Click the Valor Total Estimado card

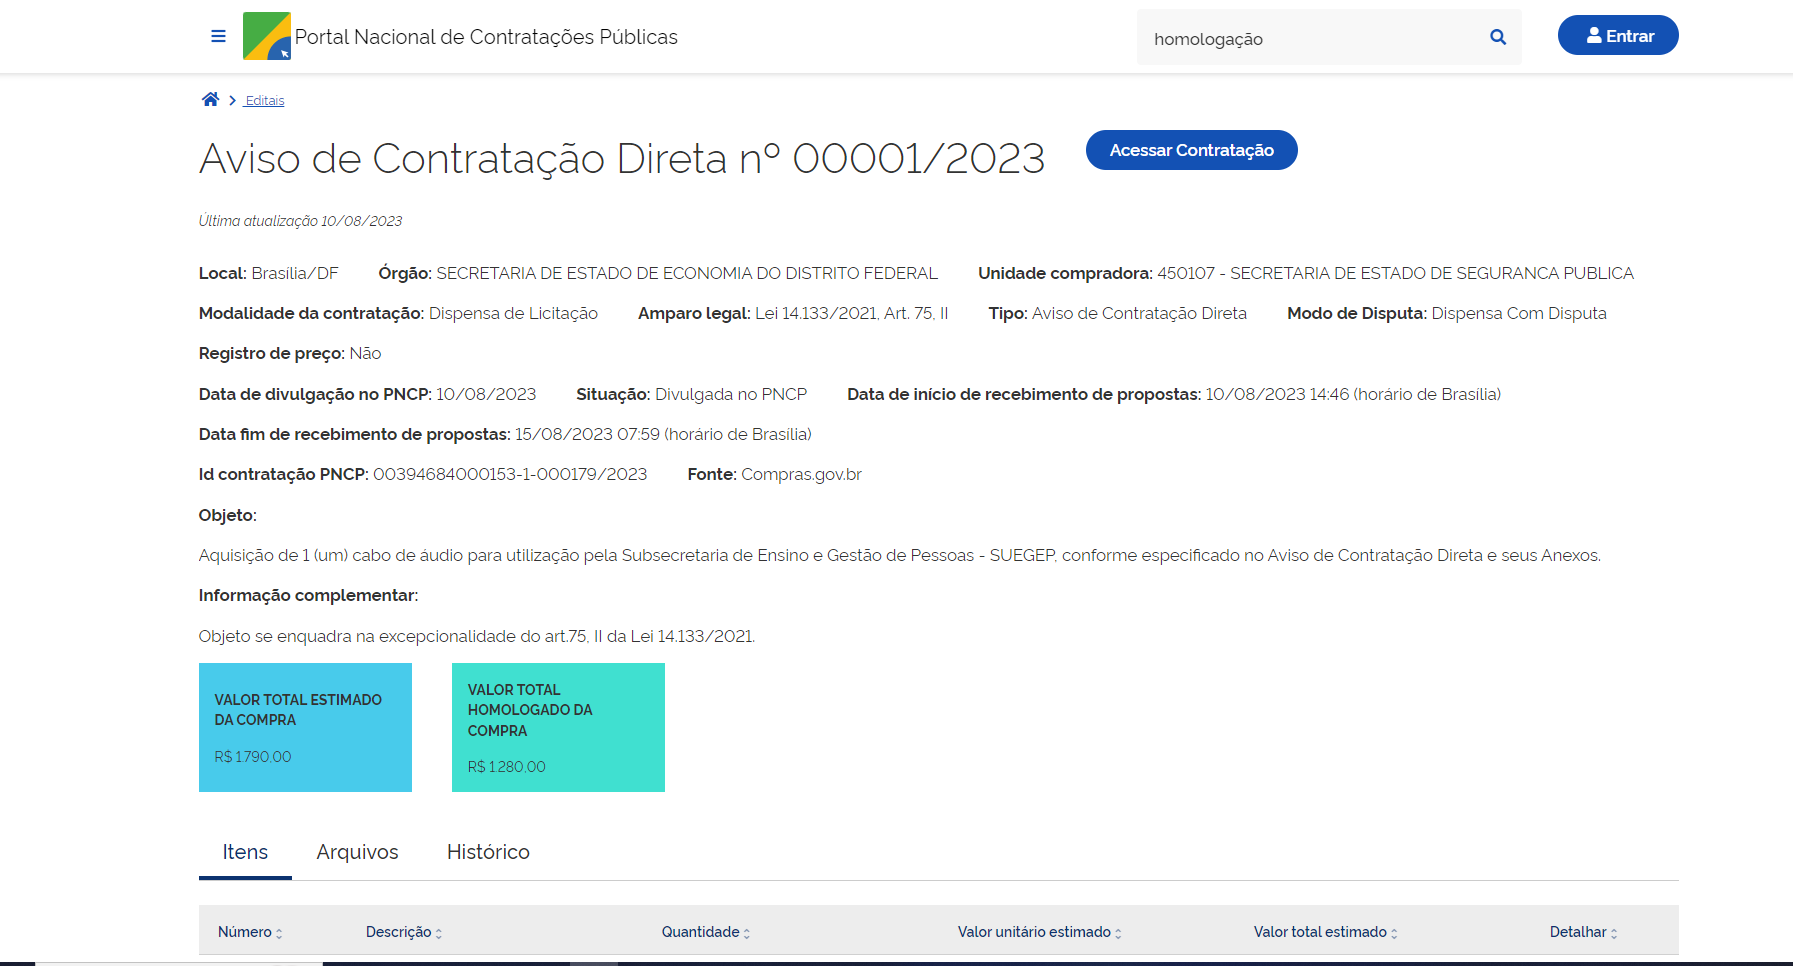point(305,727)
